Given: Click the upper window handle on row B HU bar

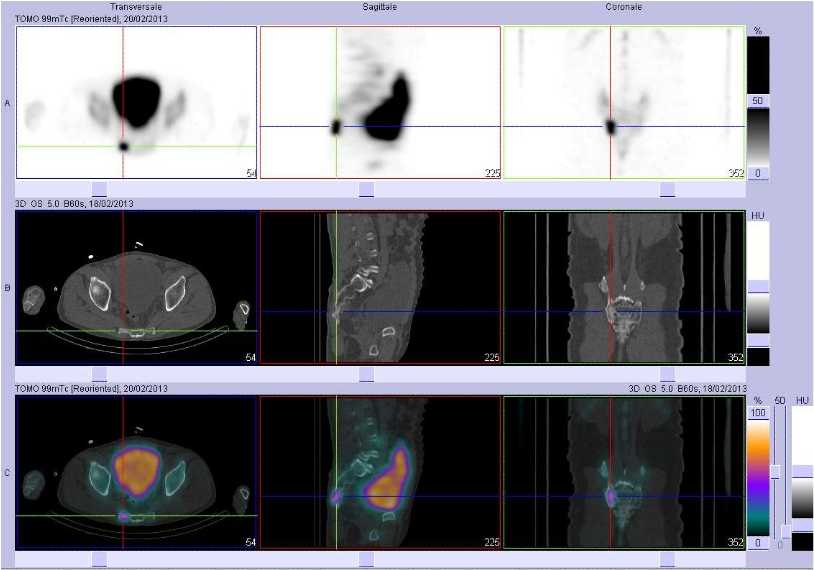Looking at the screenshot, I should 758,287.
